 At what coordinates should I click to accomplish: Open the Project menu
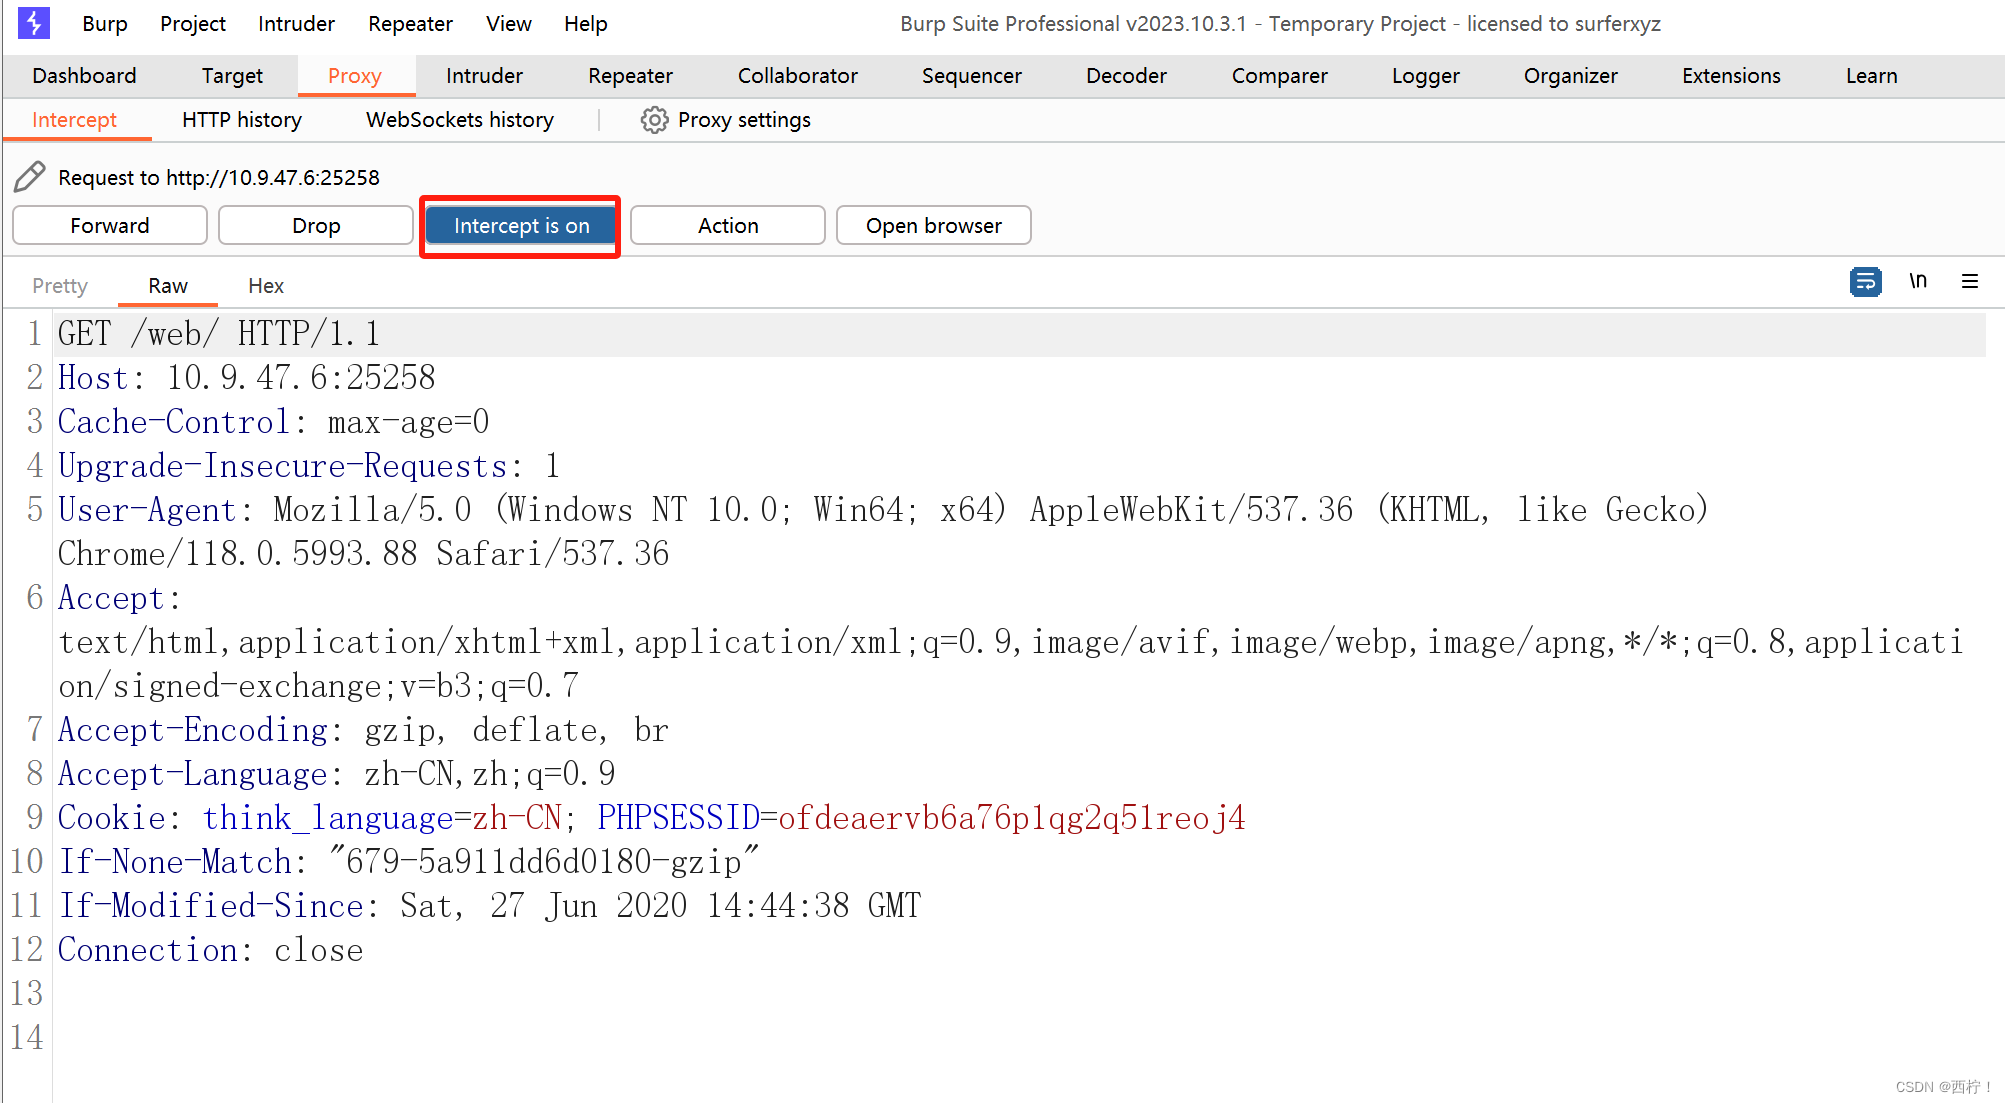coord(192,24)
